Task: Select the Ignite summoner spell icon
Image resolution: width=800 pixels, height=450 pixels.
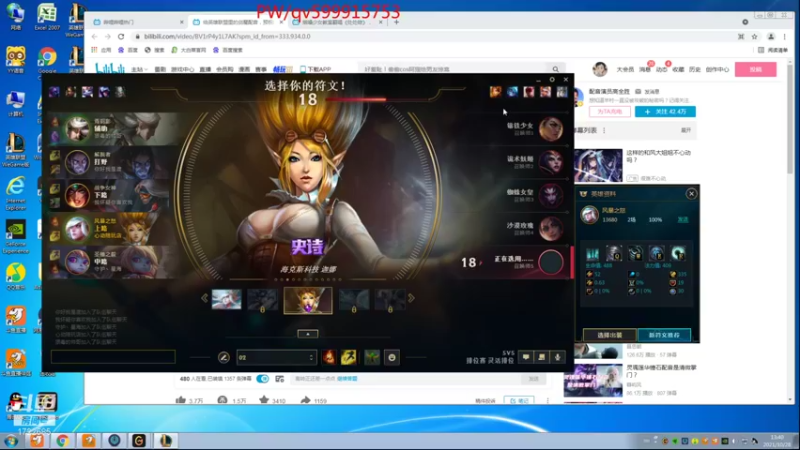Action: coord(329,357)
